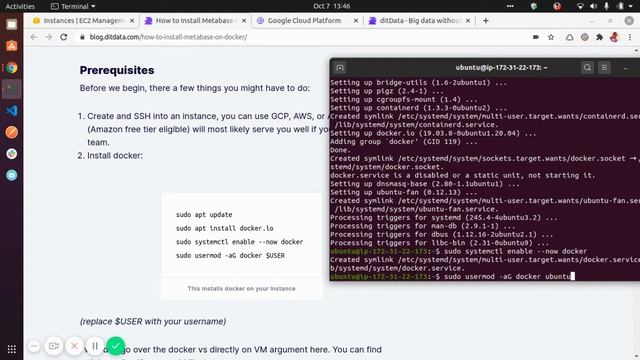Viewport: 640px width, 360px height.
Task: Toggle the recorder camera button
Action: [53, 346]
